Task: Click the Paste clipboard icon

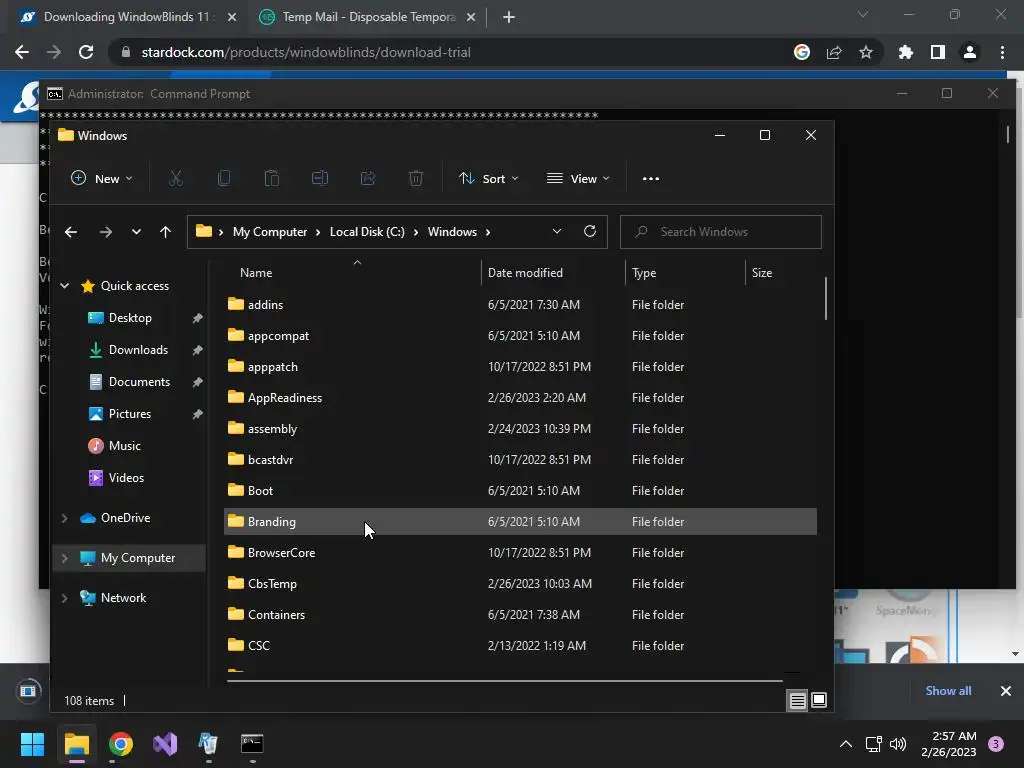Action: point(272,178)
